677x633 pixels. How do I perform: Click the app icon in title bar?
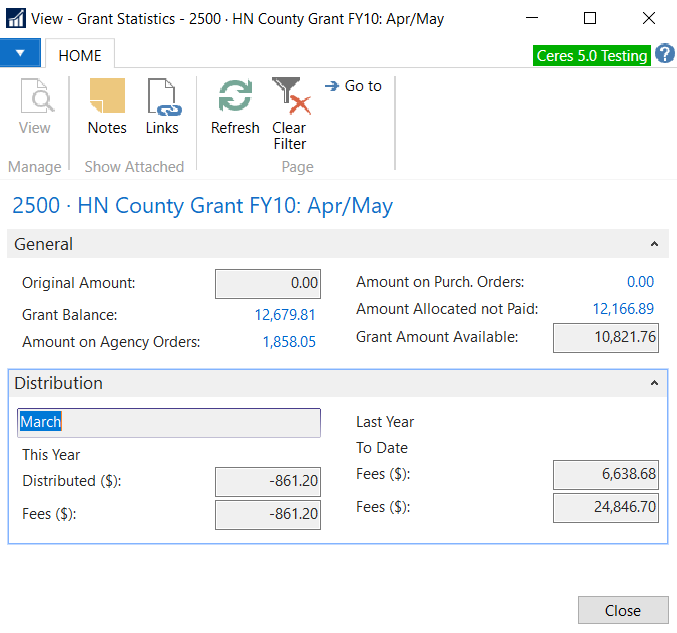pos(16,18)
